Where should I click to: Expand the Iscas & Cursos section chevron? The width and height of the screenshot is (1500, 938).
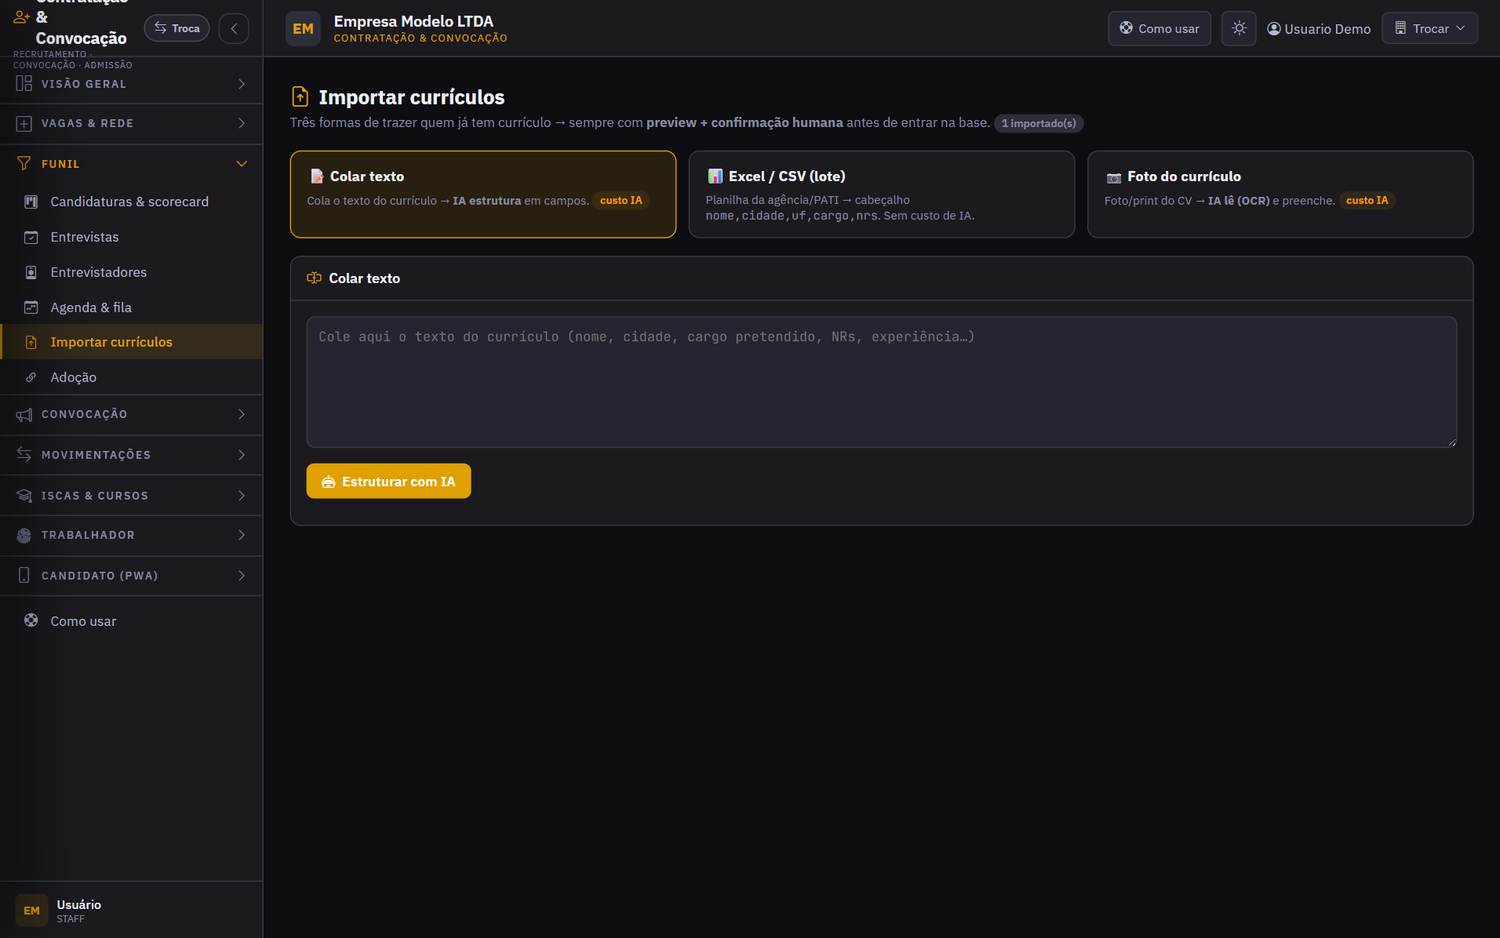pyautogui.click(x=241, y=496)
